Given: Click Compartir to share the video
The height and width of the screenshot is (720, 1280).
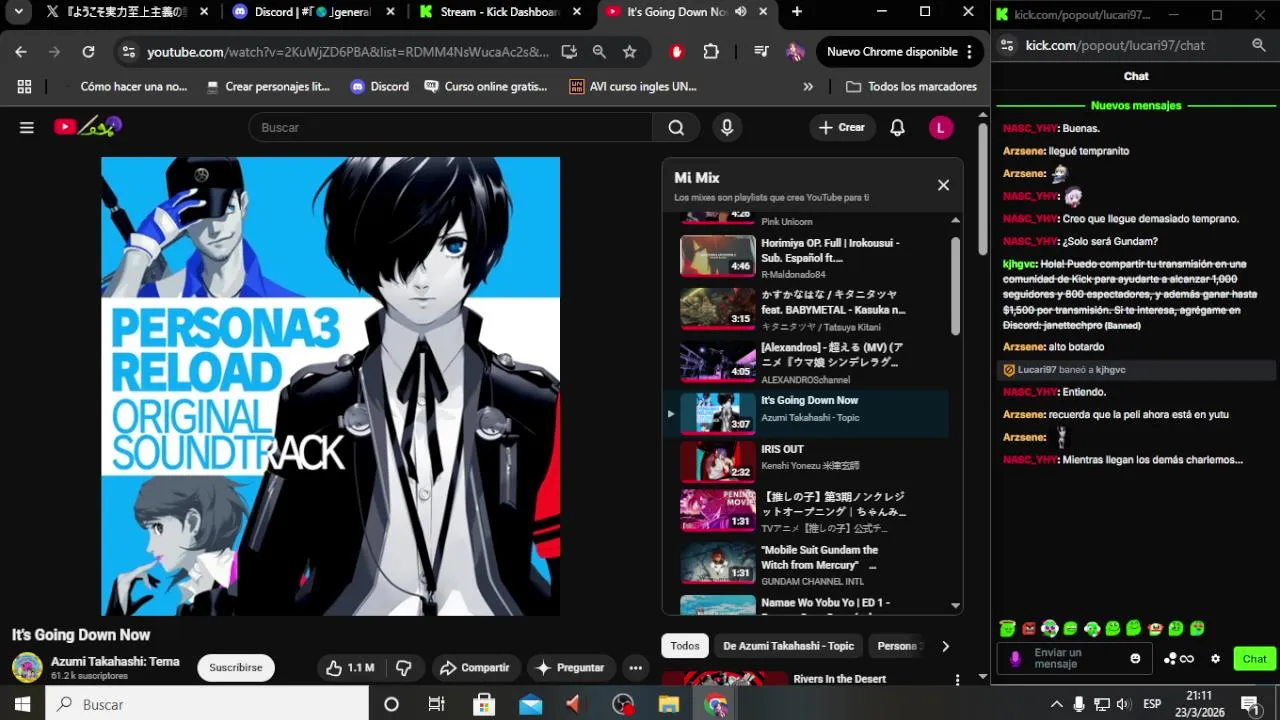Looking at the screenshot, I should 474,668.
